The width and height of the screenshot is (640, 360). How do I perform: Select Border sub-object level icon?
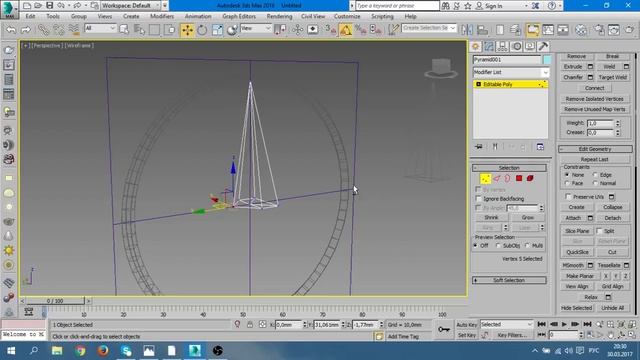[x=508, y=178]
